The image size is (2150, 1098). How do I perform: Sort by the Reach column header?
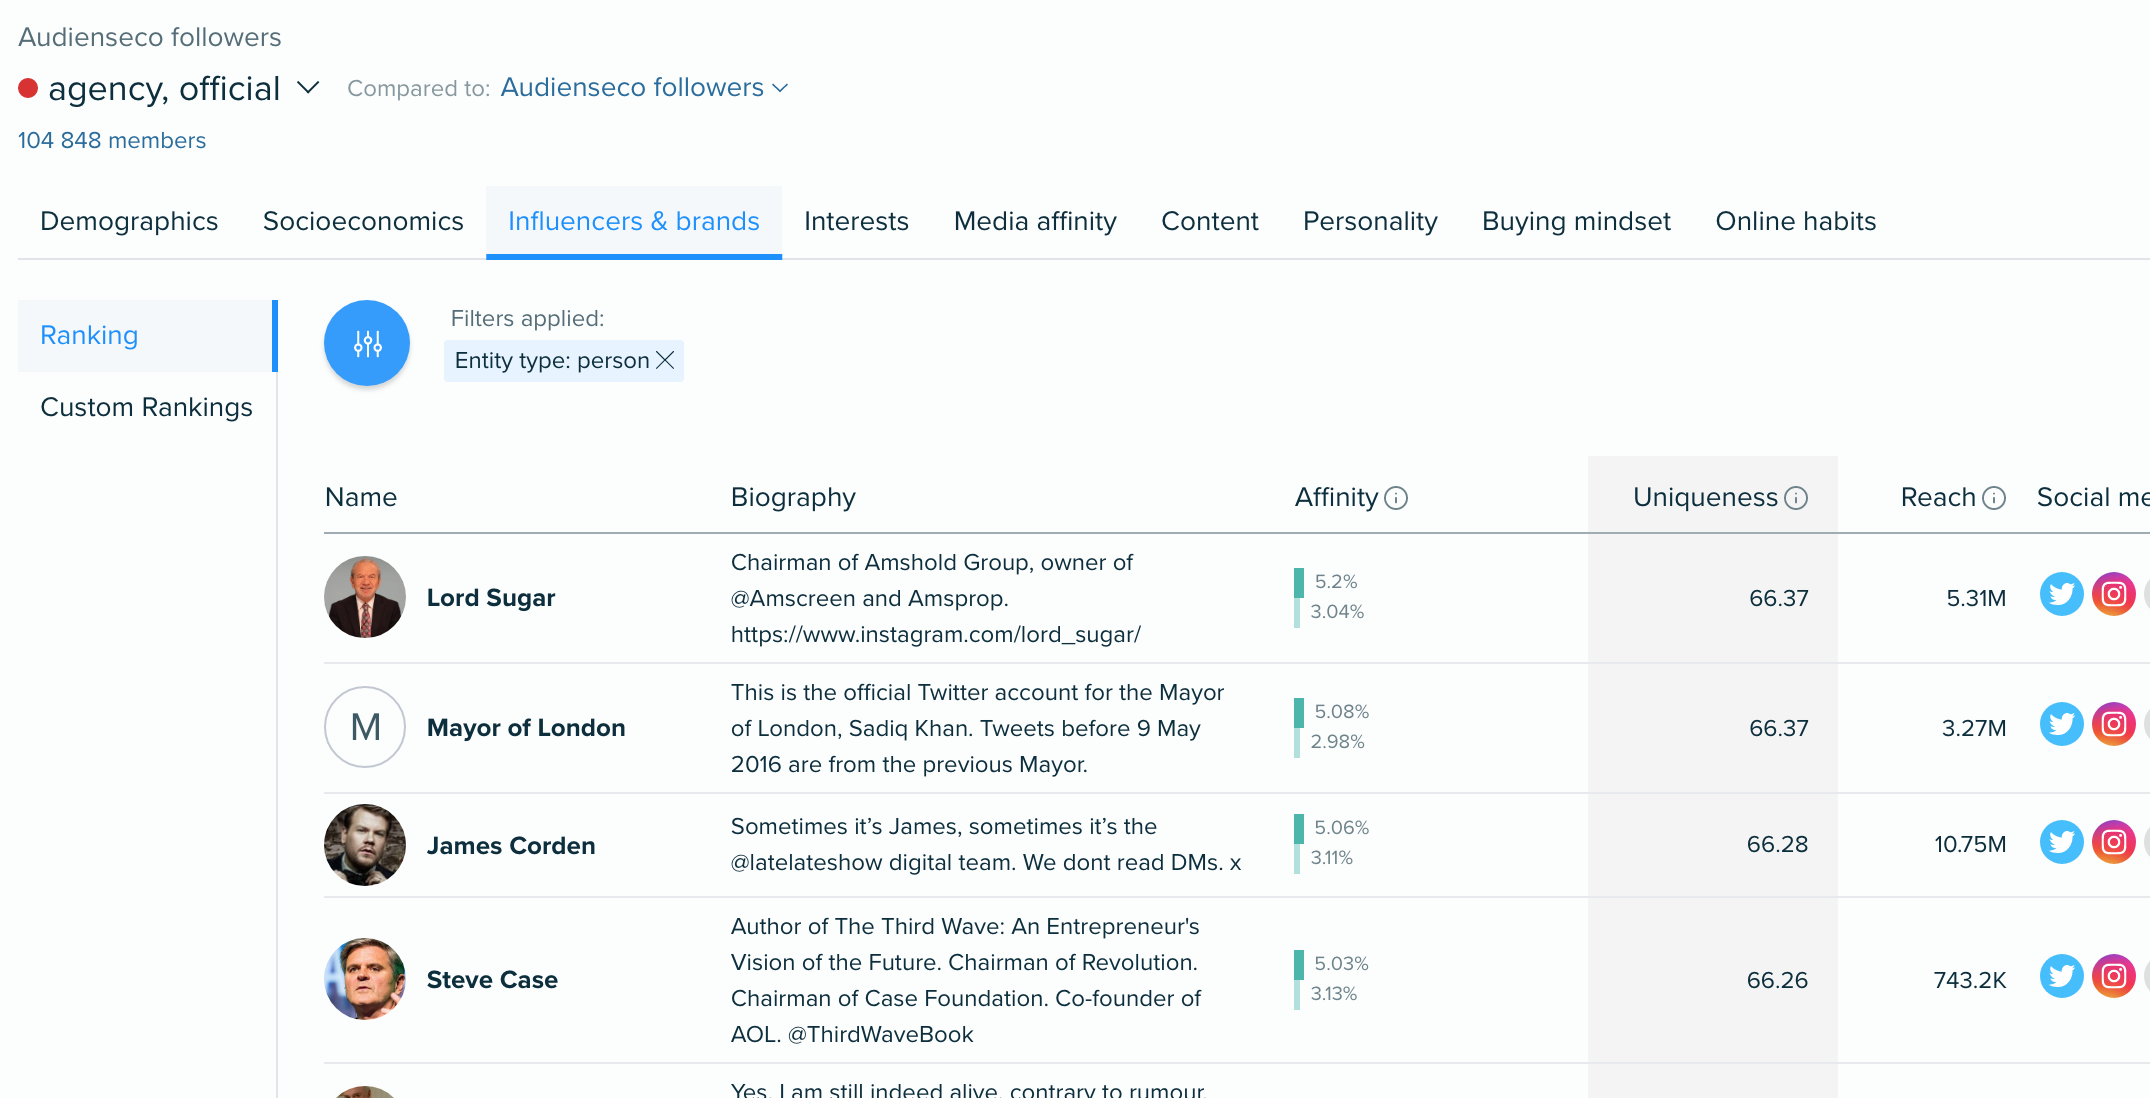(1938, 498)
